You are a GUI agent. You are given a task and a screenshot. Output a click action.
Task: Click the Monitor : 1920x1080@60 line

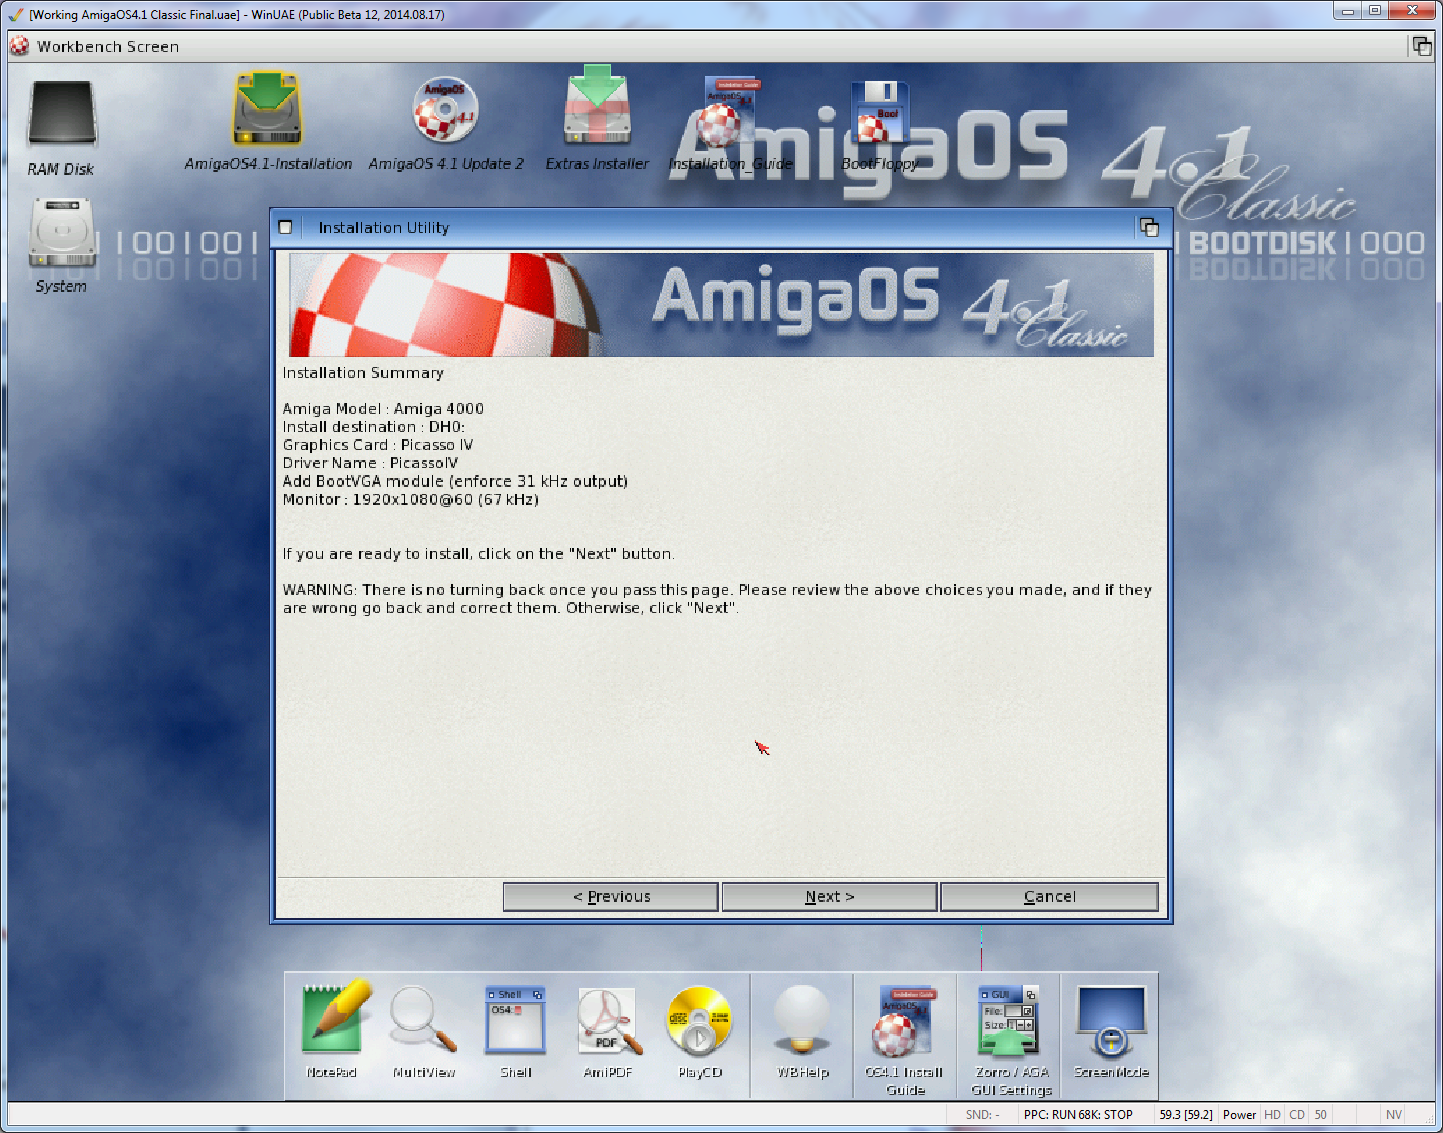(x=411, y=499)
